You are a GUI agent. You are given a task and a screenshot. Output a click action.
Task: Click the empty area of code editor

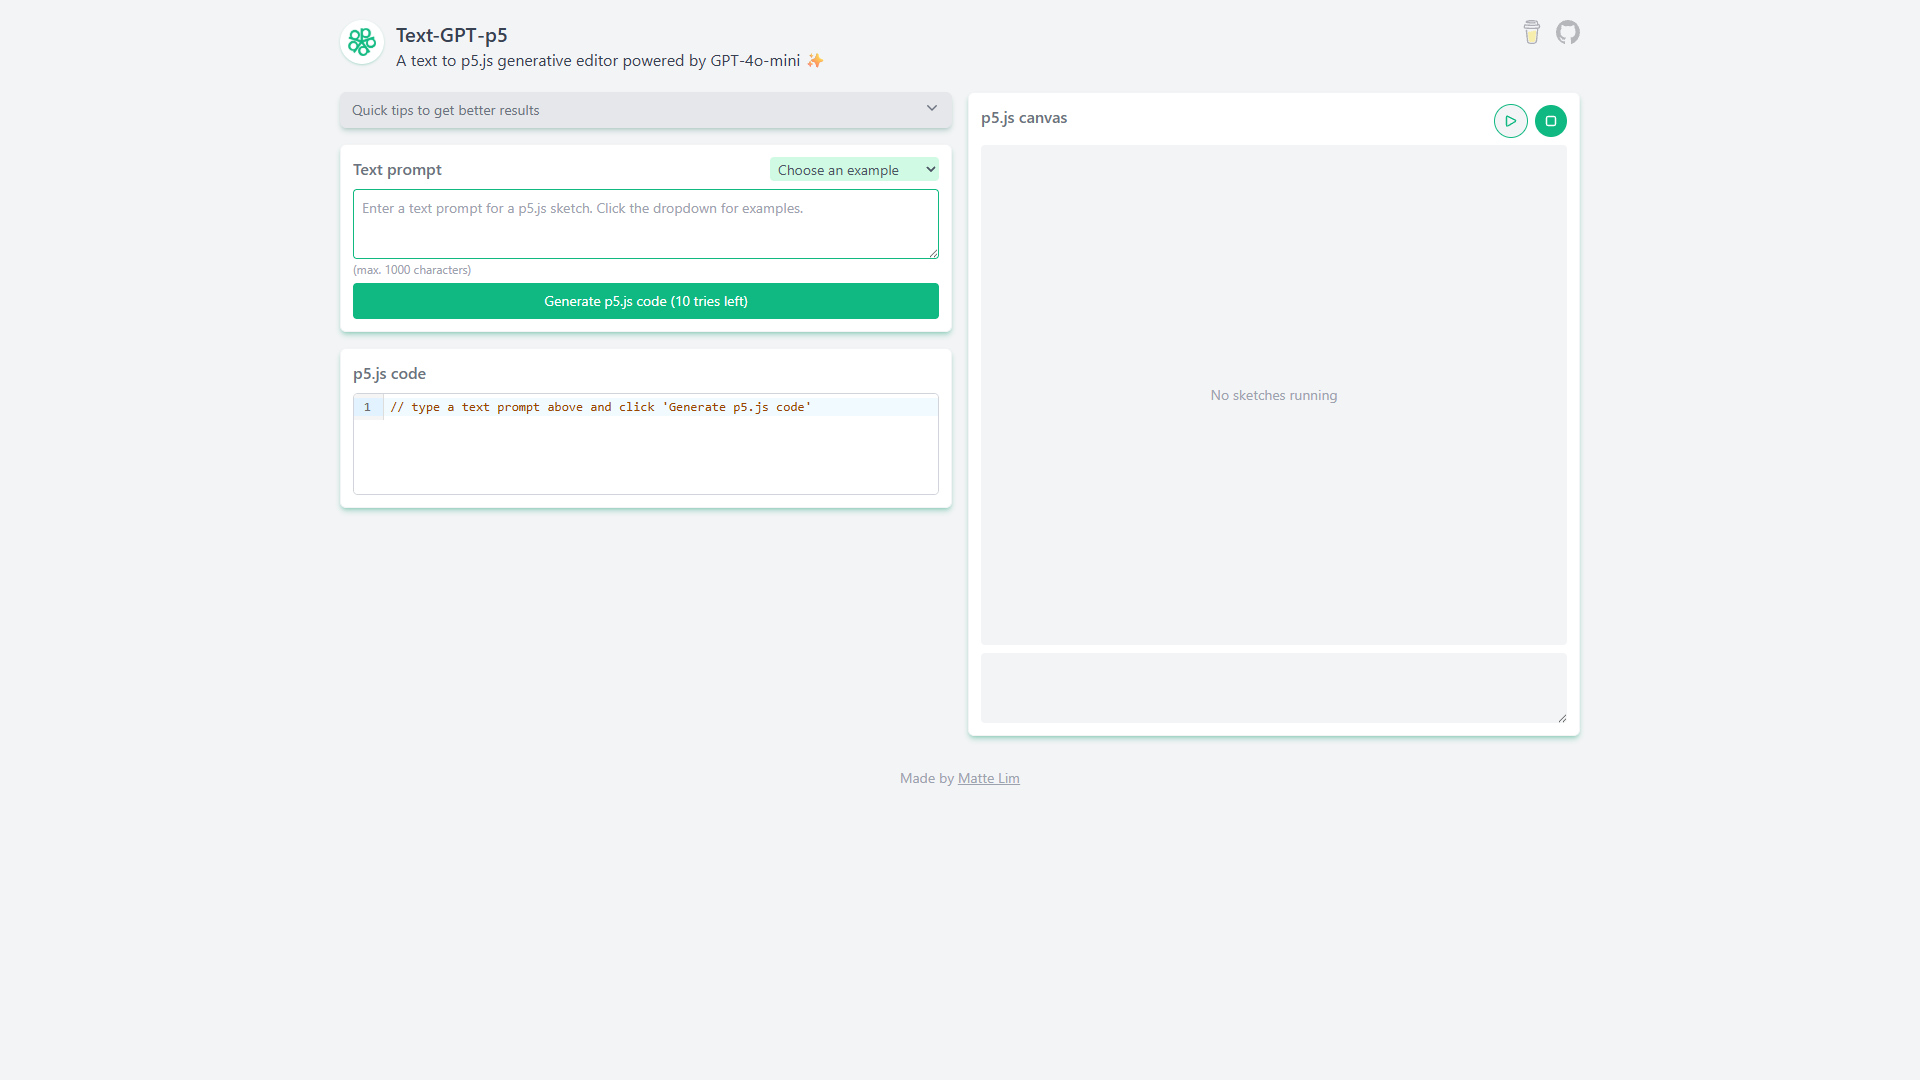[646, 455]
